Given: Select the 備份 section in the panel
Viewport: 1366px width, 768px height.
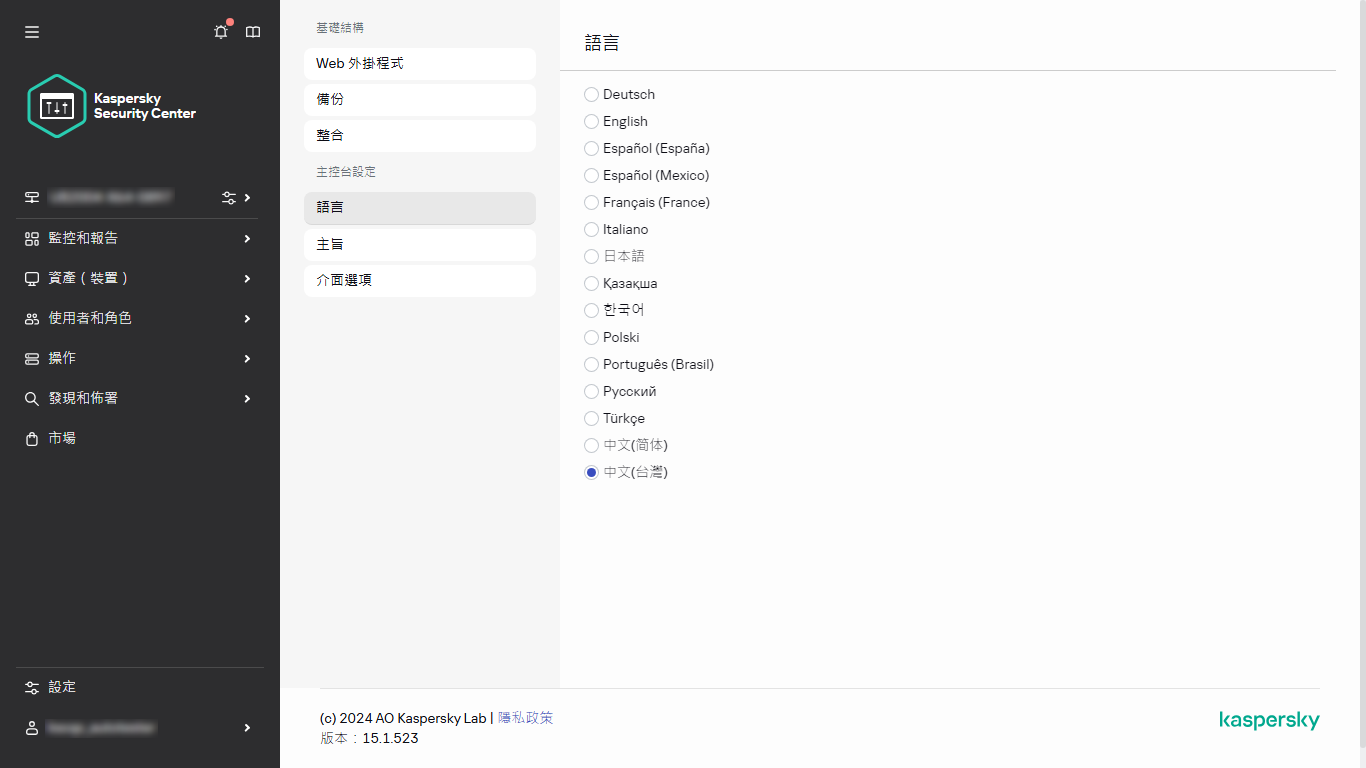Looking at the screenshot, I should pos(419,99).
